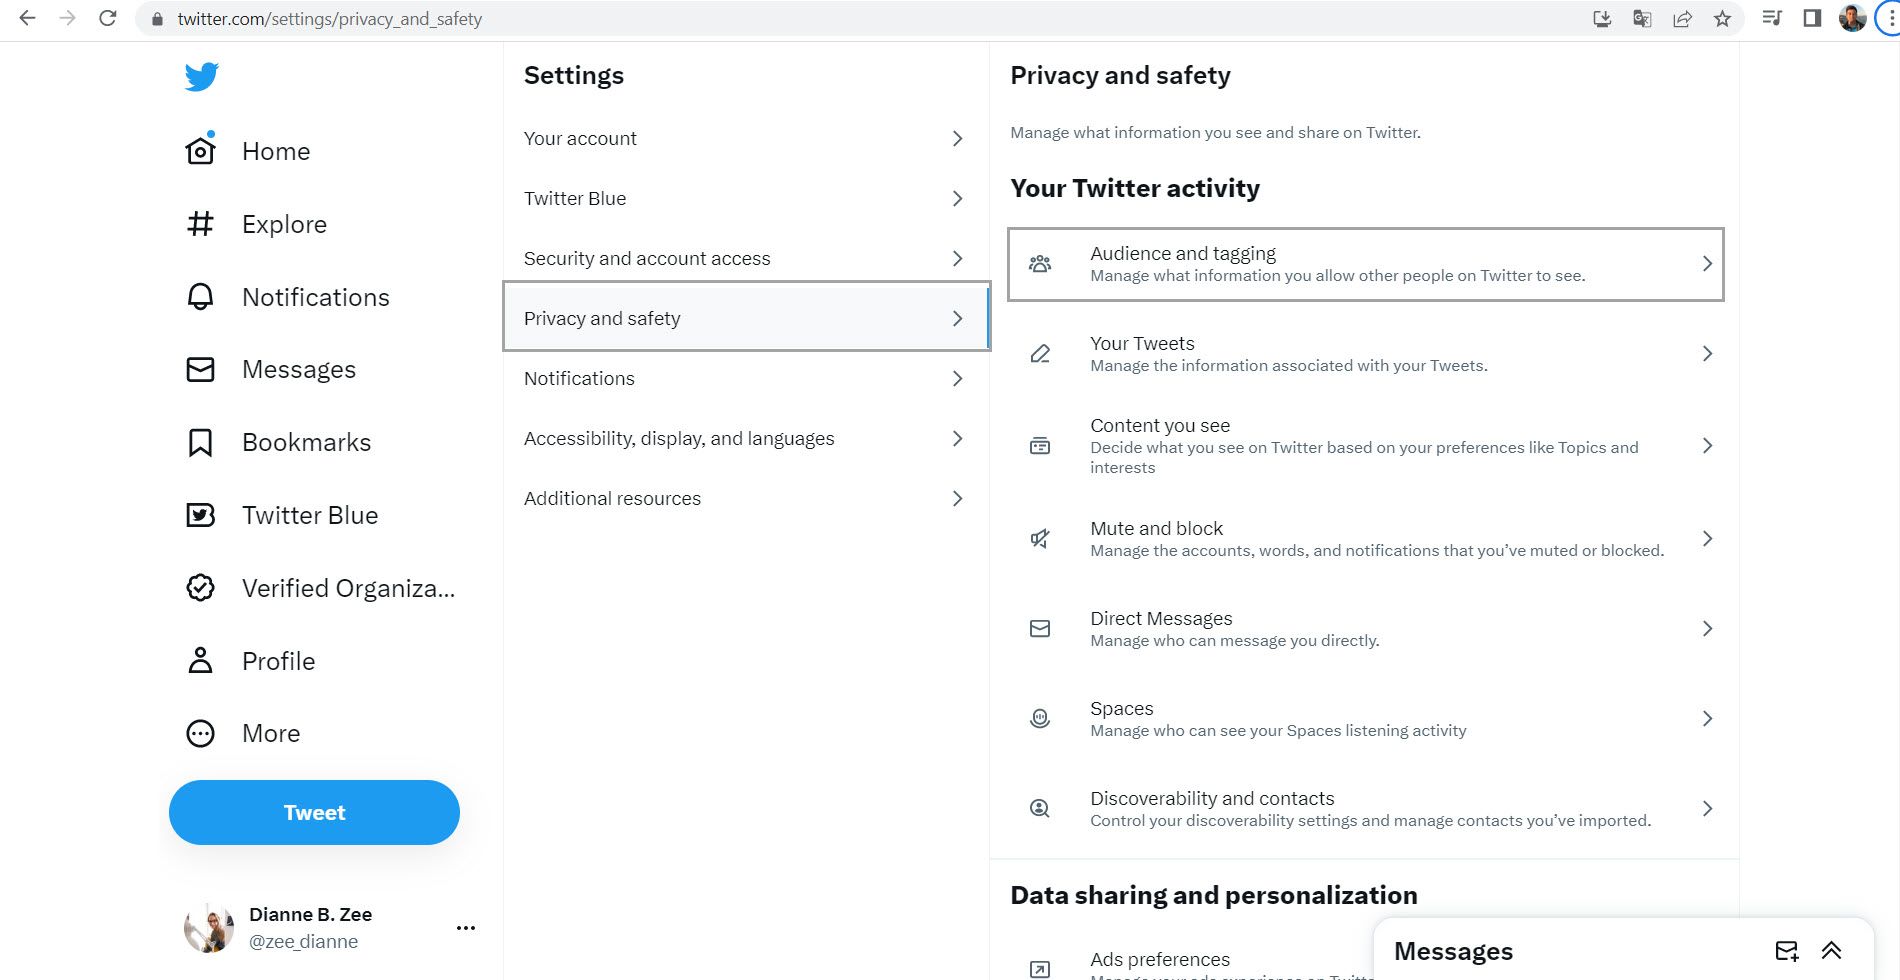
Task: Click the Verified Organizations badge icon
Action: point(200,588)
